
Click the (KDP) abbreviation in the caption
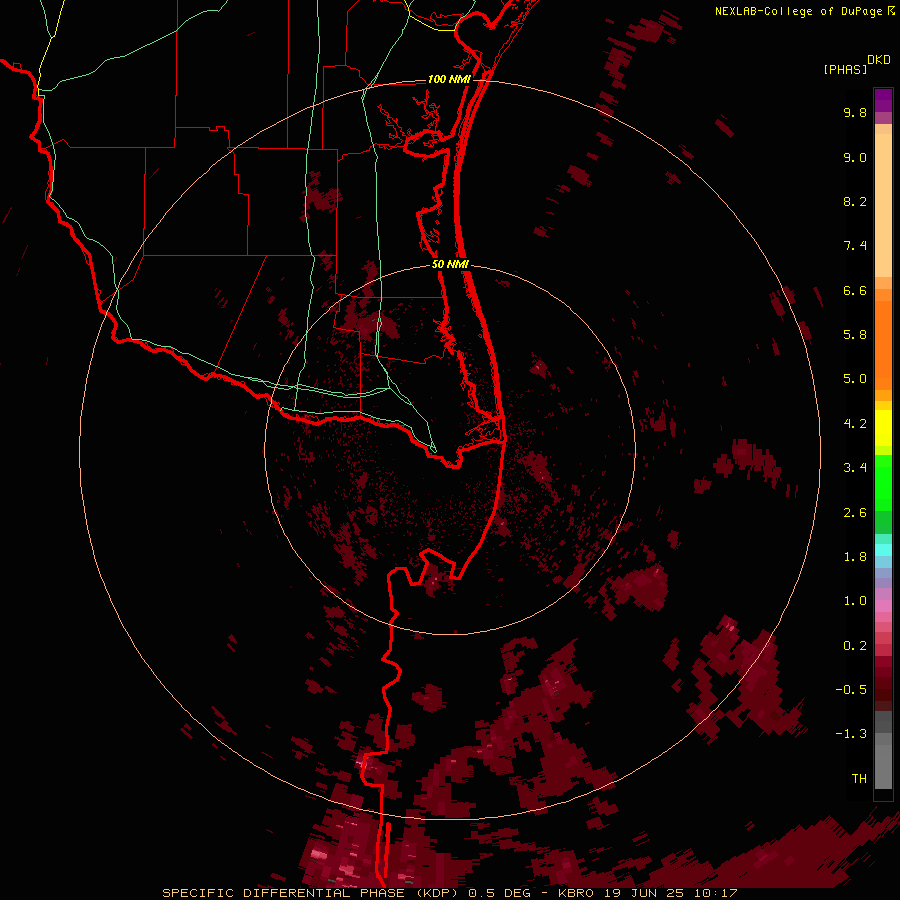pos(438,893)
